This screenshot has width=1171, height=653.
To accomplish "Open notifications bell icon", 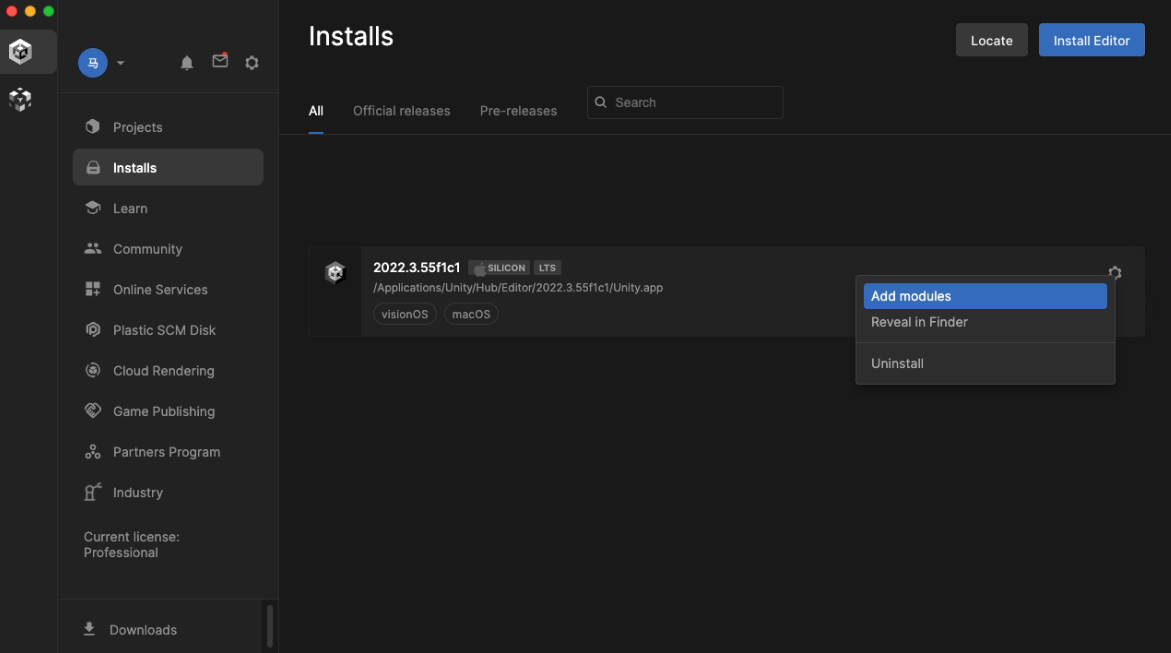I will coord(187,63).
